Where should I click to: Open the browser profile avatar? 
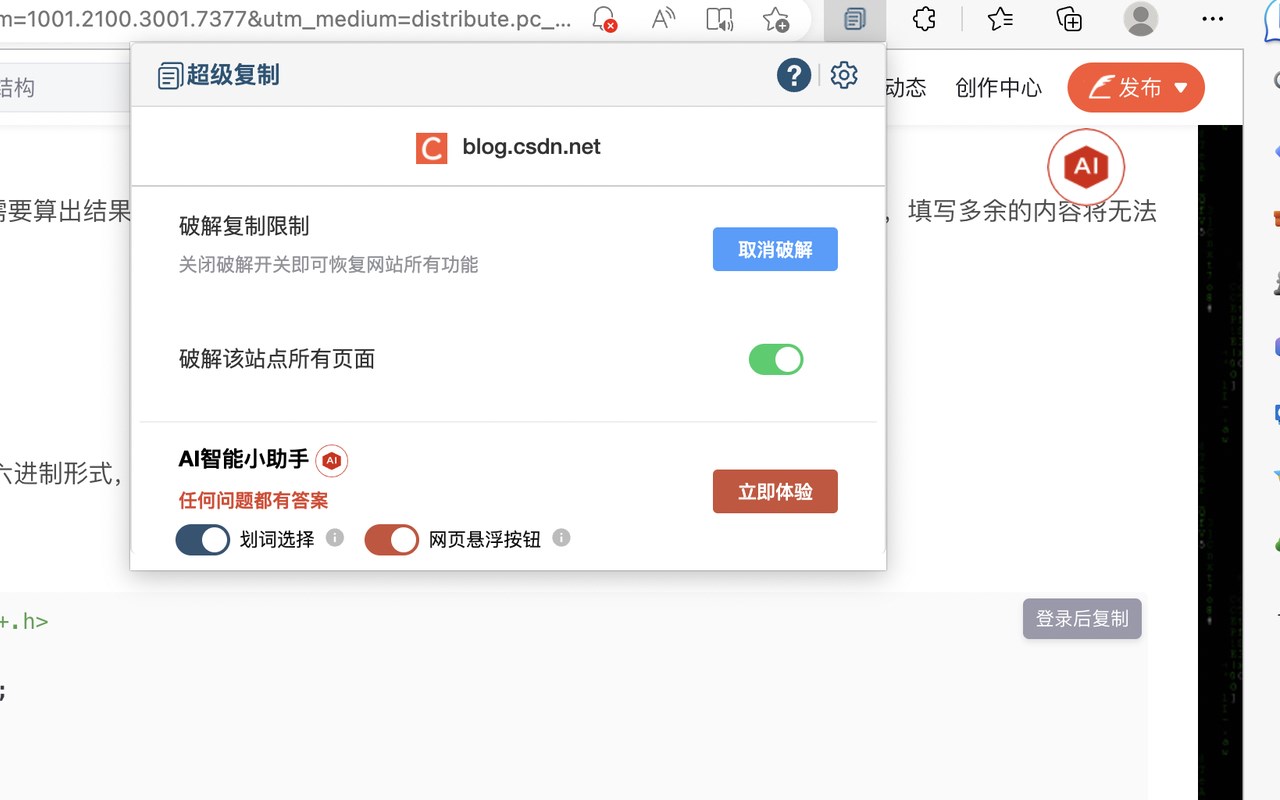click(x=1140, y=19)
